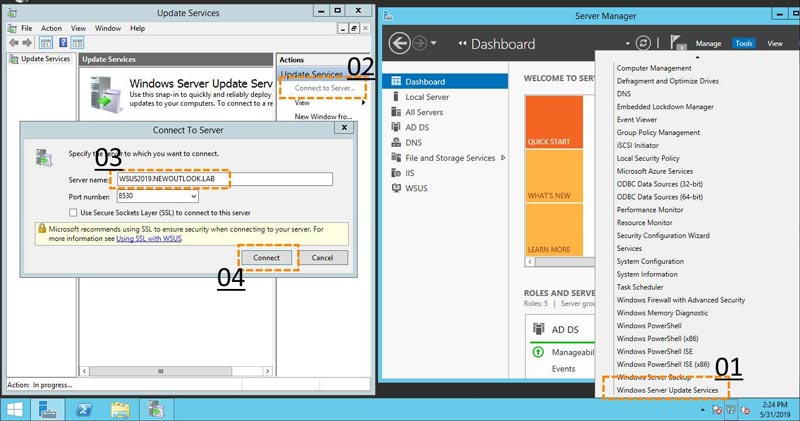Open the Using SSL with WSUS link
Screen dimensions: 800x421
149,238
